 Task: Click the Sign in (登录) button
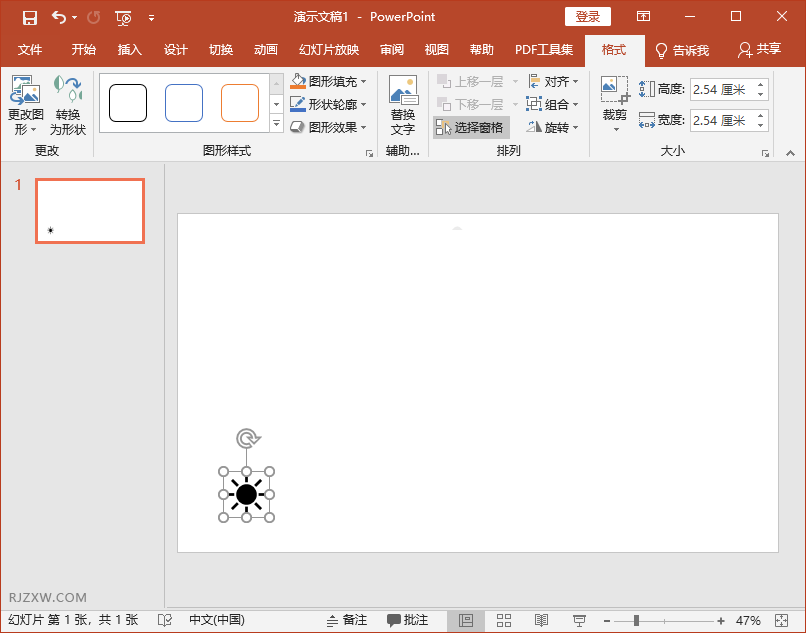(x=588, y=17)
